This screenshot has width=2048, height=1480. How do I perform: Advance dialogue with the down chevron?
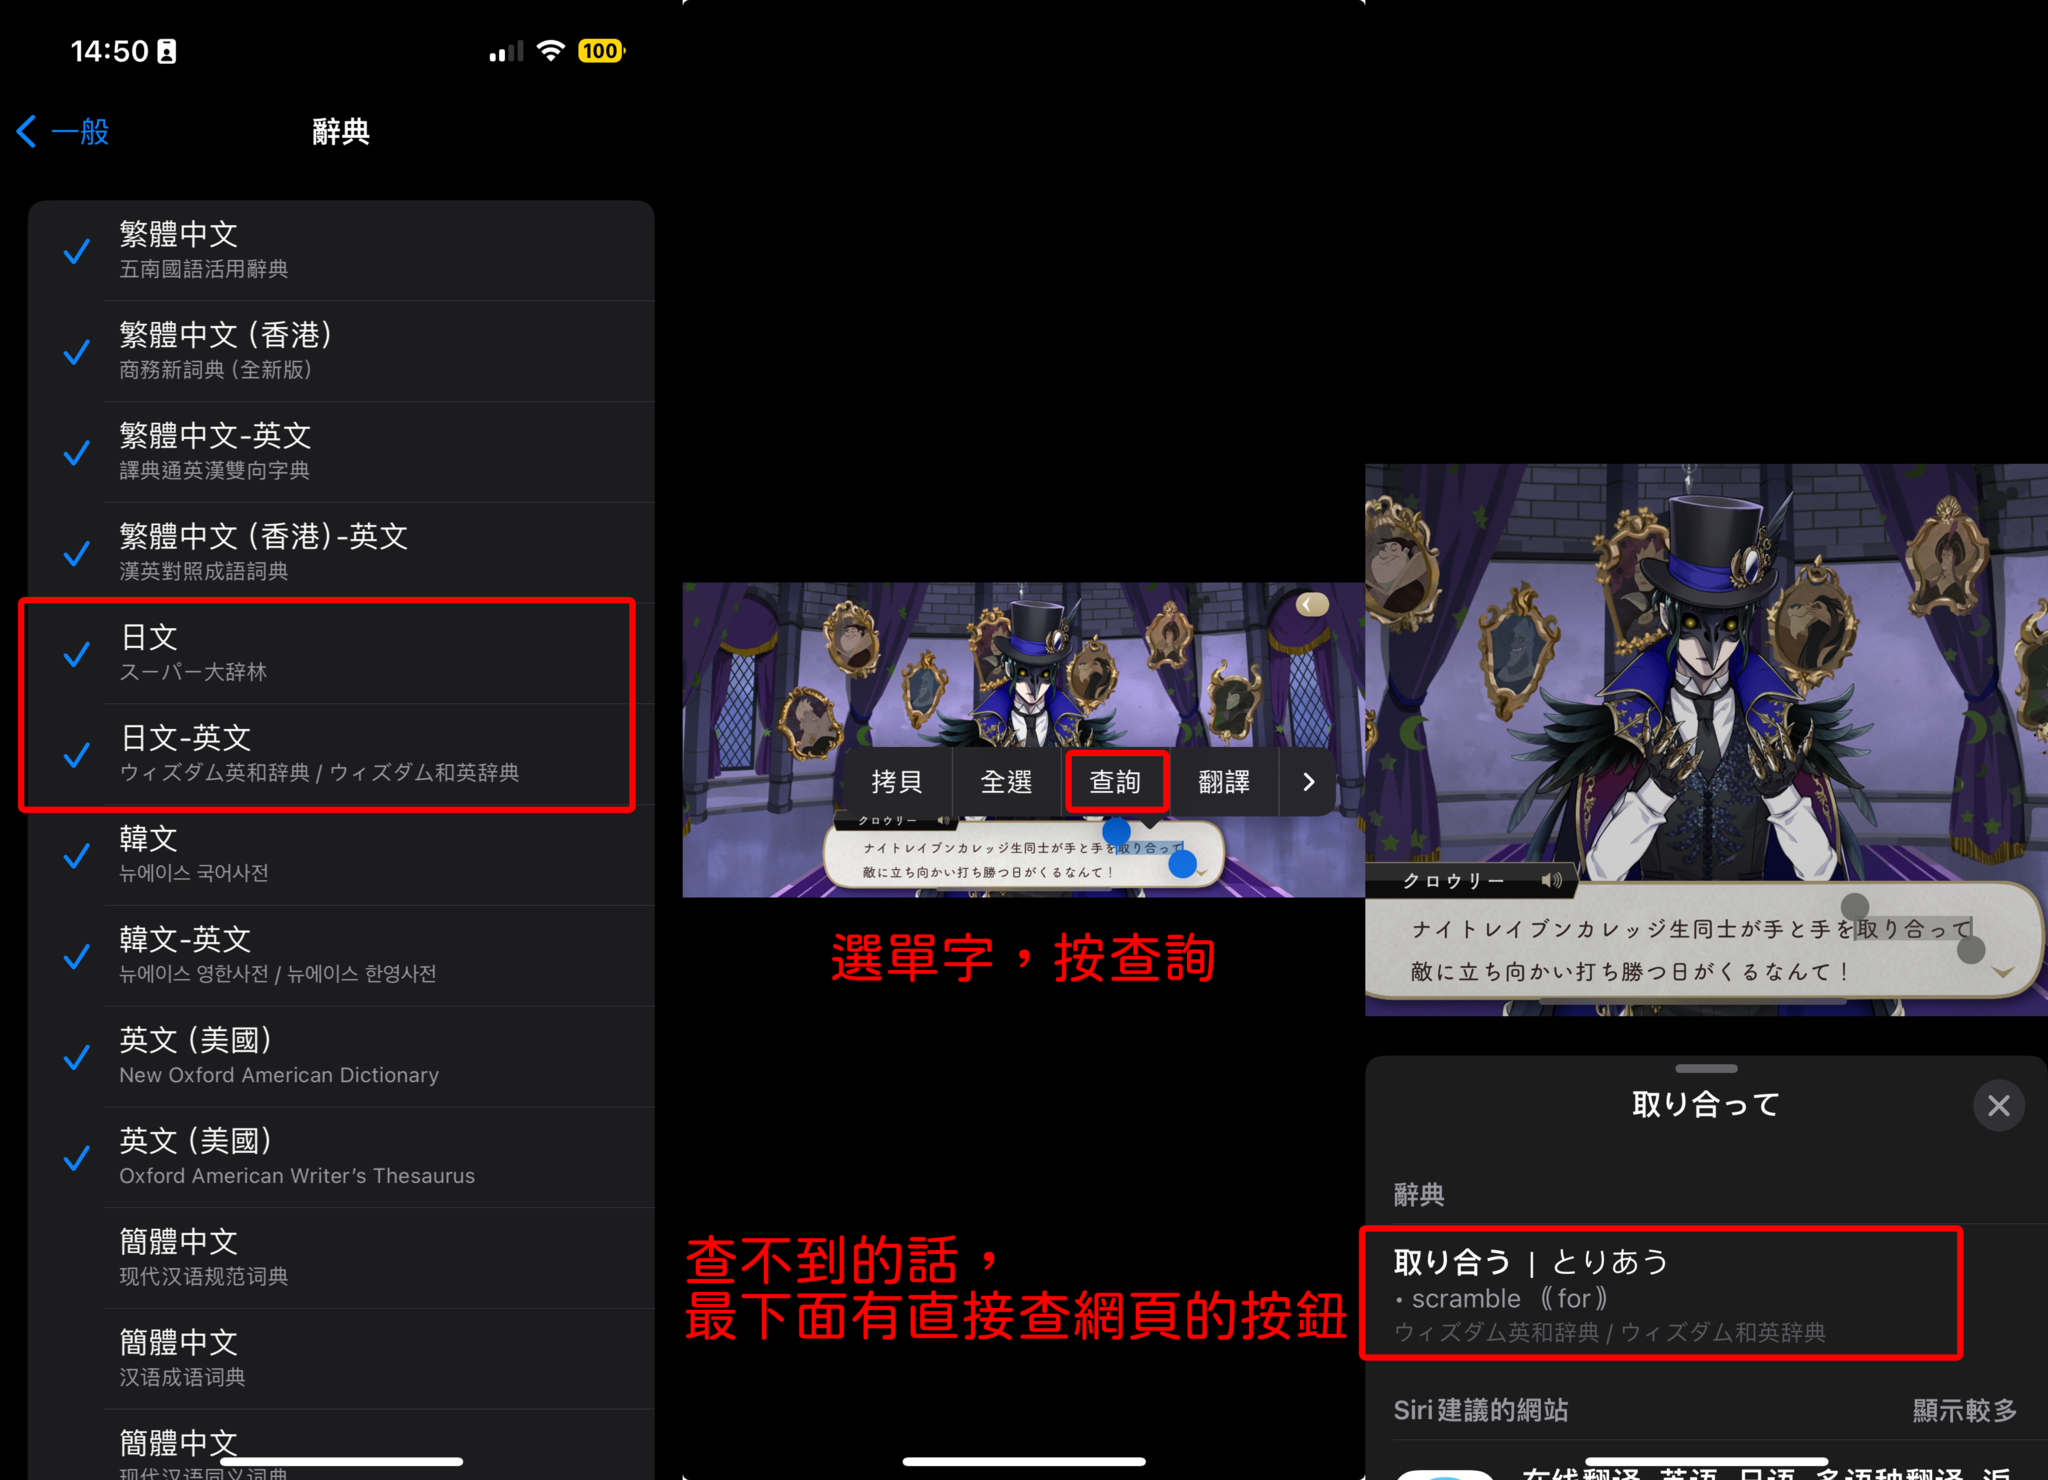(2002, 972)
